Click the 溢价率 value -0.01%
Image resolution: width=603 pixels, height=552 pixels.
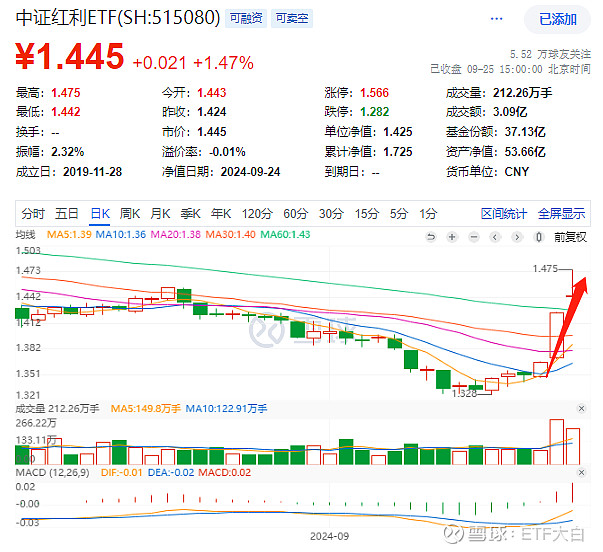tap(227, 152)
